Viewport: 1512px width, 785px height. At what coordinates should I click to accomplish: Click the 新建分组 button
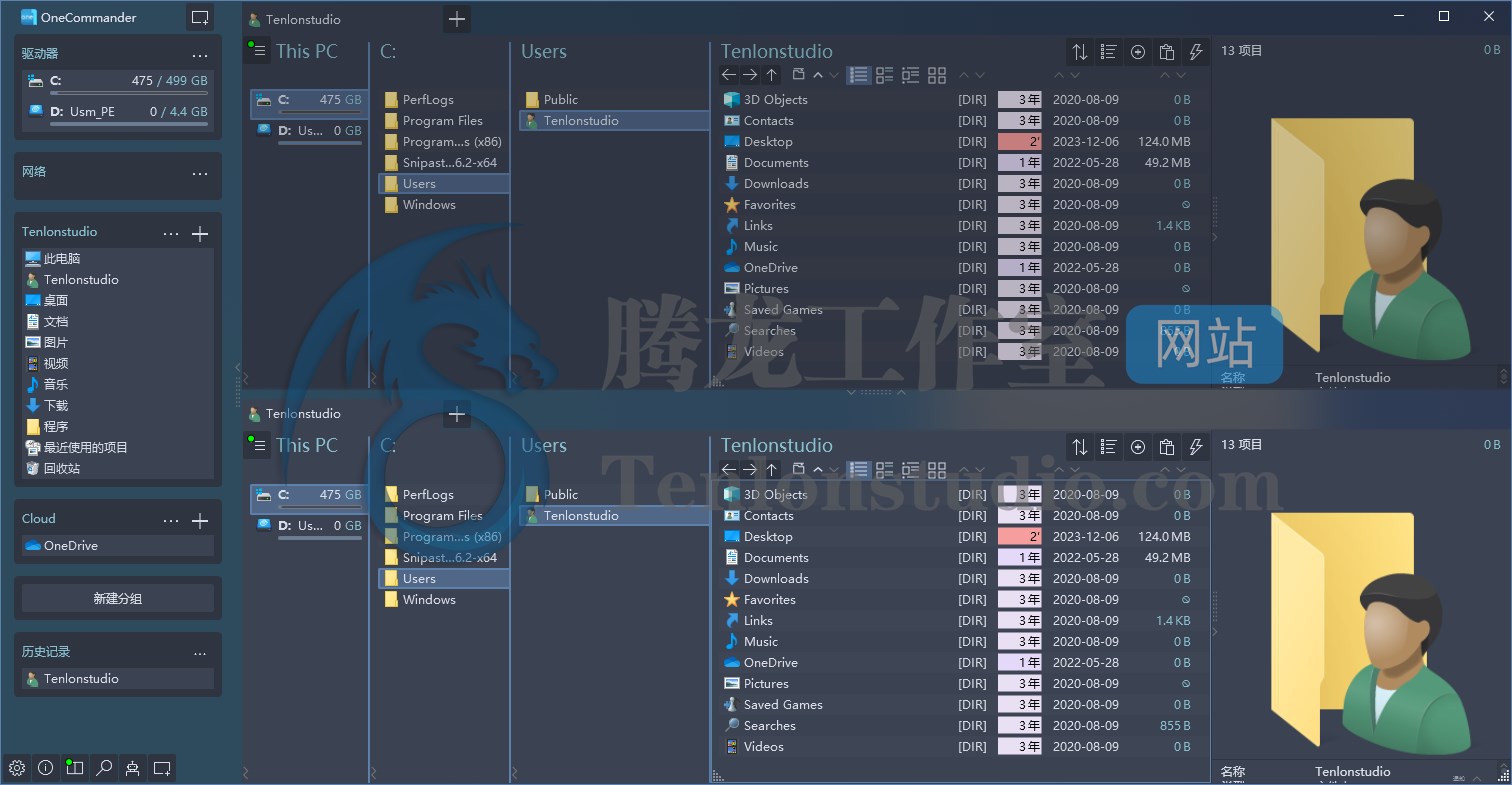pyautogui.click(x=118, y=598)
